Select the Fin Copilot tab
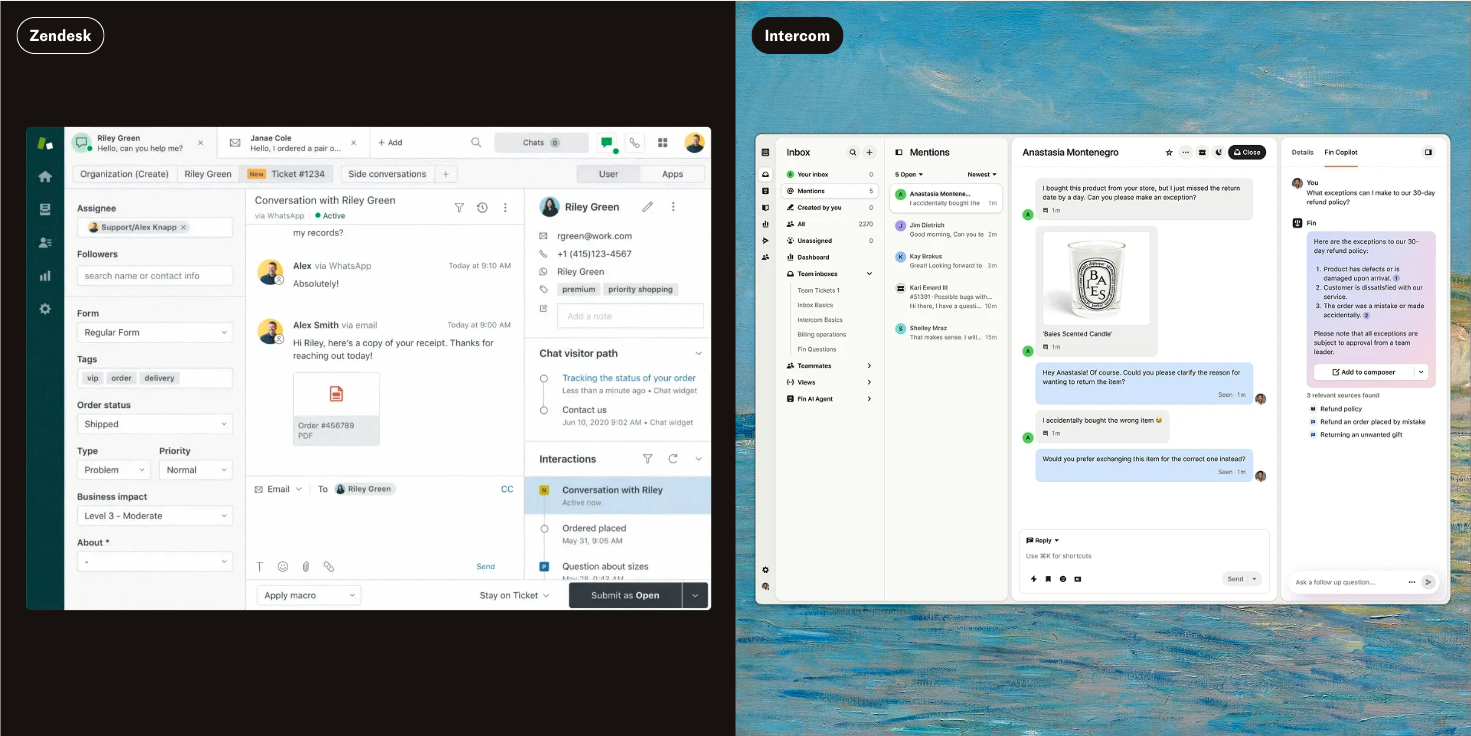The height and width of the screenshot is (736, 1471). 1341,152
